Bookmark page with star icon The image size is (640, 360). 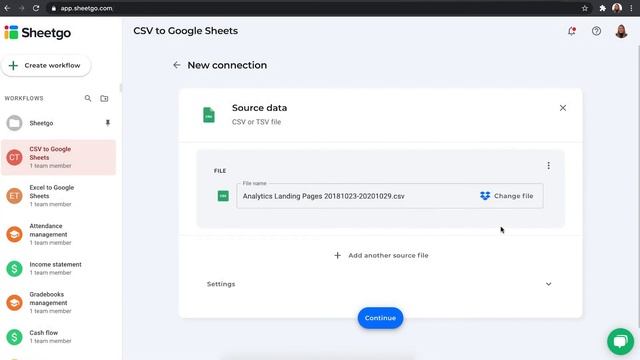pyautogui.click(x=584, y=8)
